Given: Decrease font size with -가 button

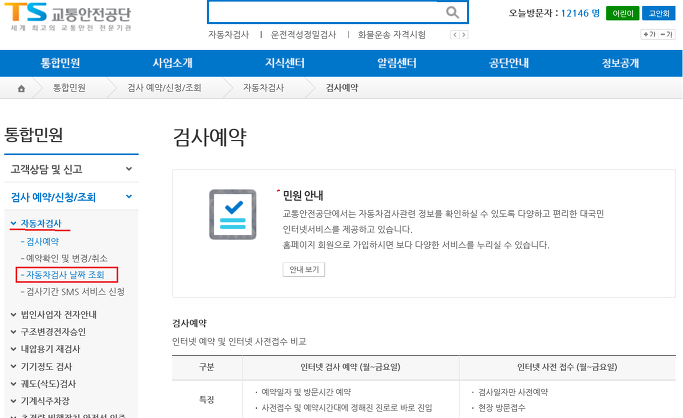Looking at the screenshot, I should (667, 34).
